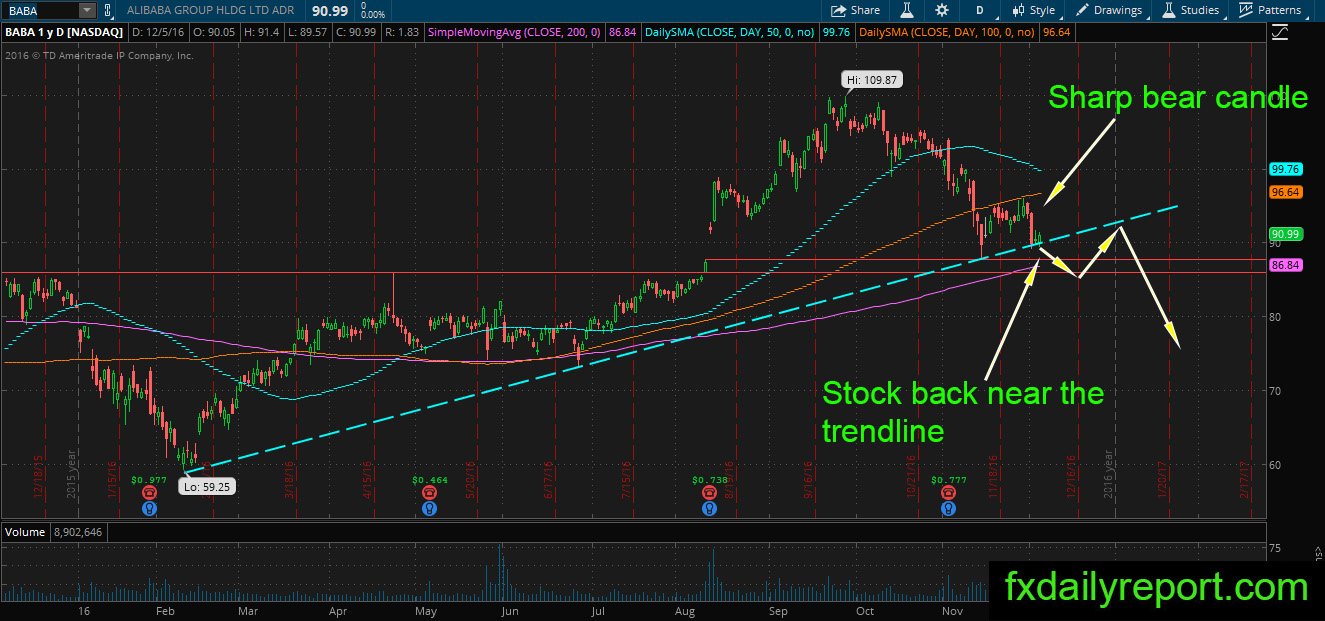Viewport: 1325px width, 621px height.
Task: Open the Drawings menu
Action: [x=1109, y=10]
